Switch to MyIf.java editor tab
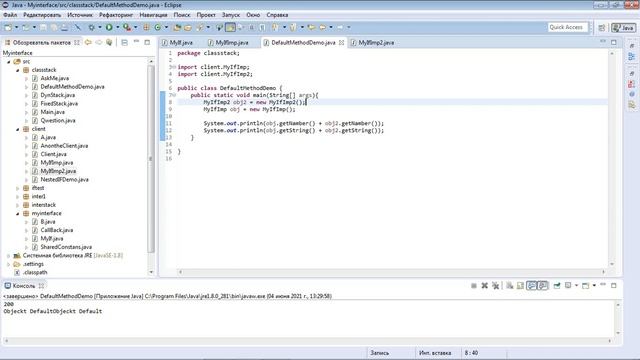This screenshot has width=640, height=360. 178,42
